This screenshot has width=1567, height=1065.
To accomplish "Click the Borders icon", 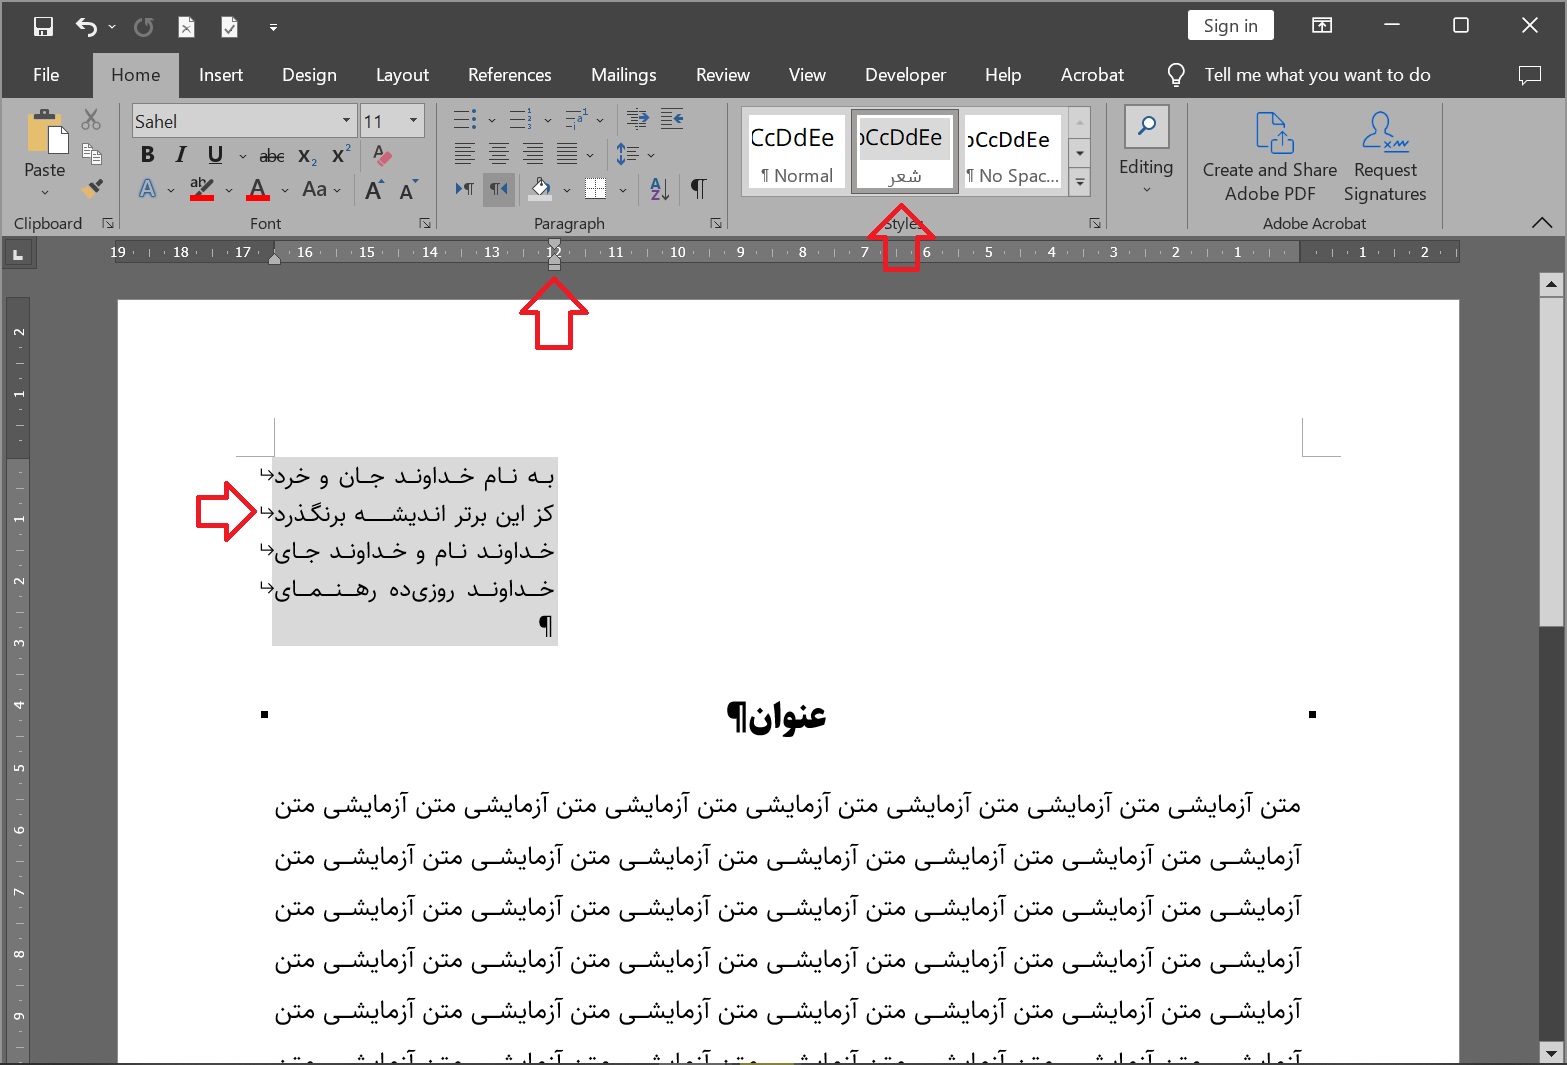I will (596, 188).
